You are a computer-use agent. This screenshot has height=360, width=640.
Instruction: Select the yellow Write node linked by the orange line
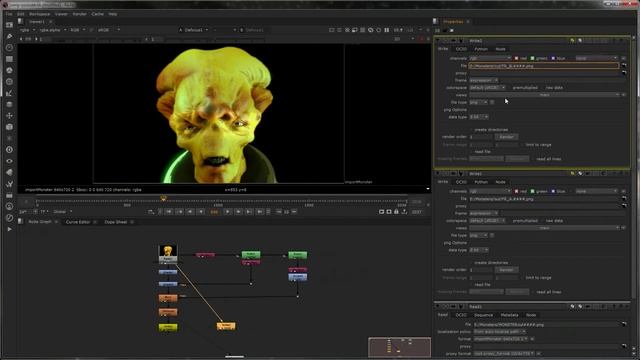[x=226, y=326]
